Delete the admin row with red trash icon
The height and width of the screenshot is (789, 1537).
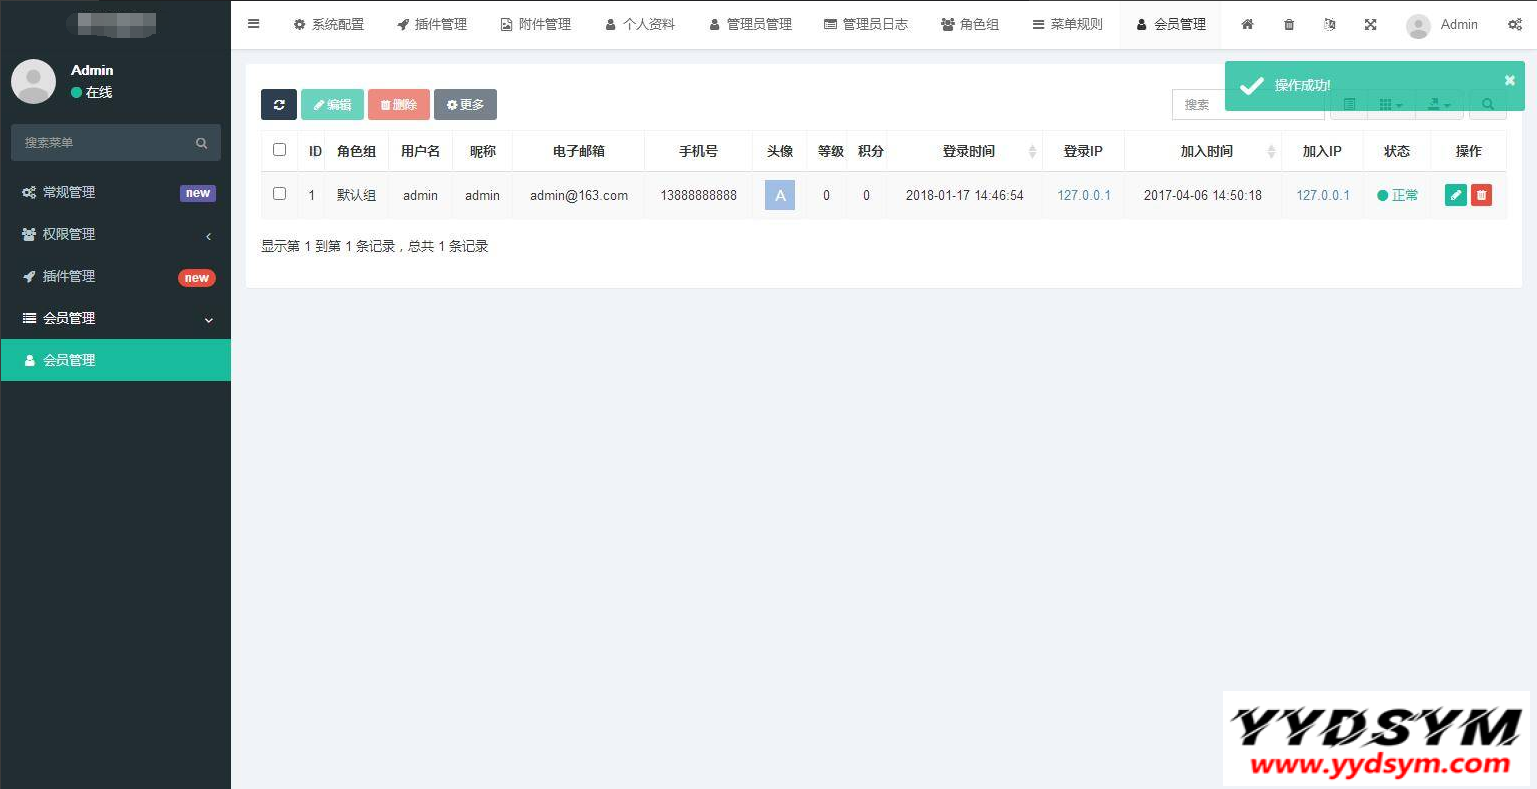(1482, 195)
